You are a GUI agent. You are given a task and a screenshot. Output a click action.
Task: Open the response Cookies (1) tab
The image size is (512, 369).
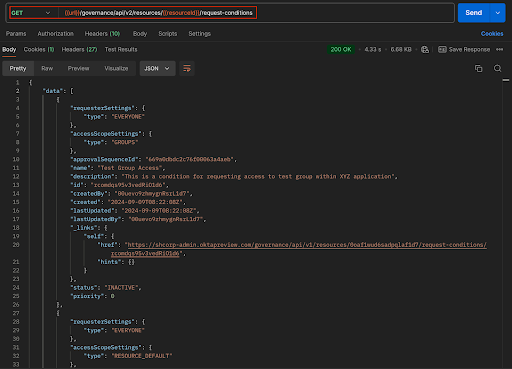39,49
